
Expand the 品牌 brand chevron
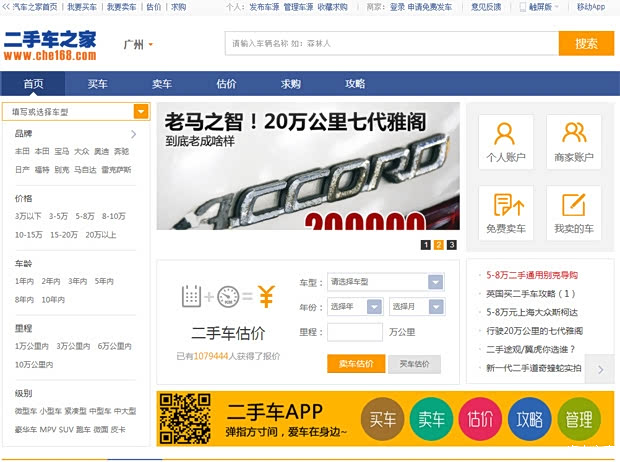(x=134, y=134)
